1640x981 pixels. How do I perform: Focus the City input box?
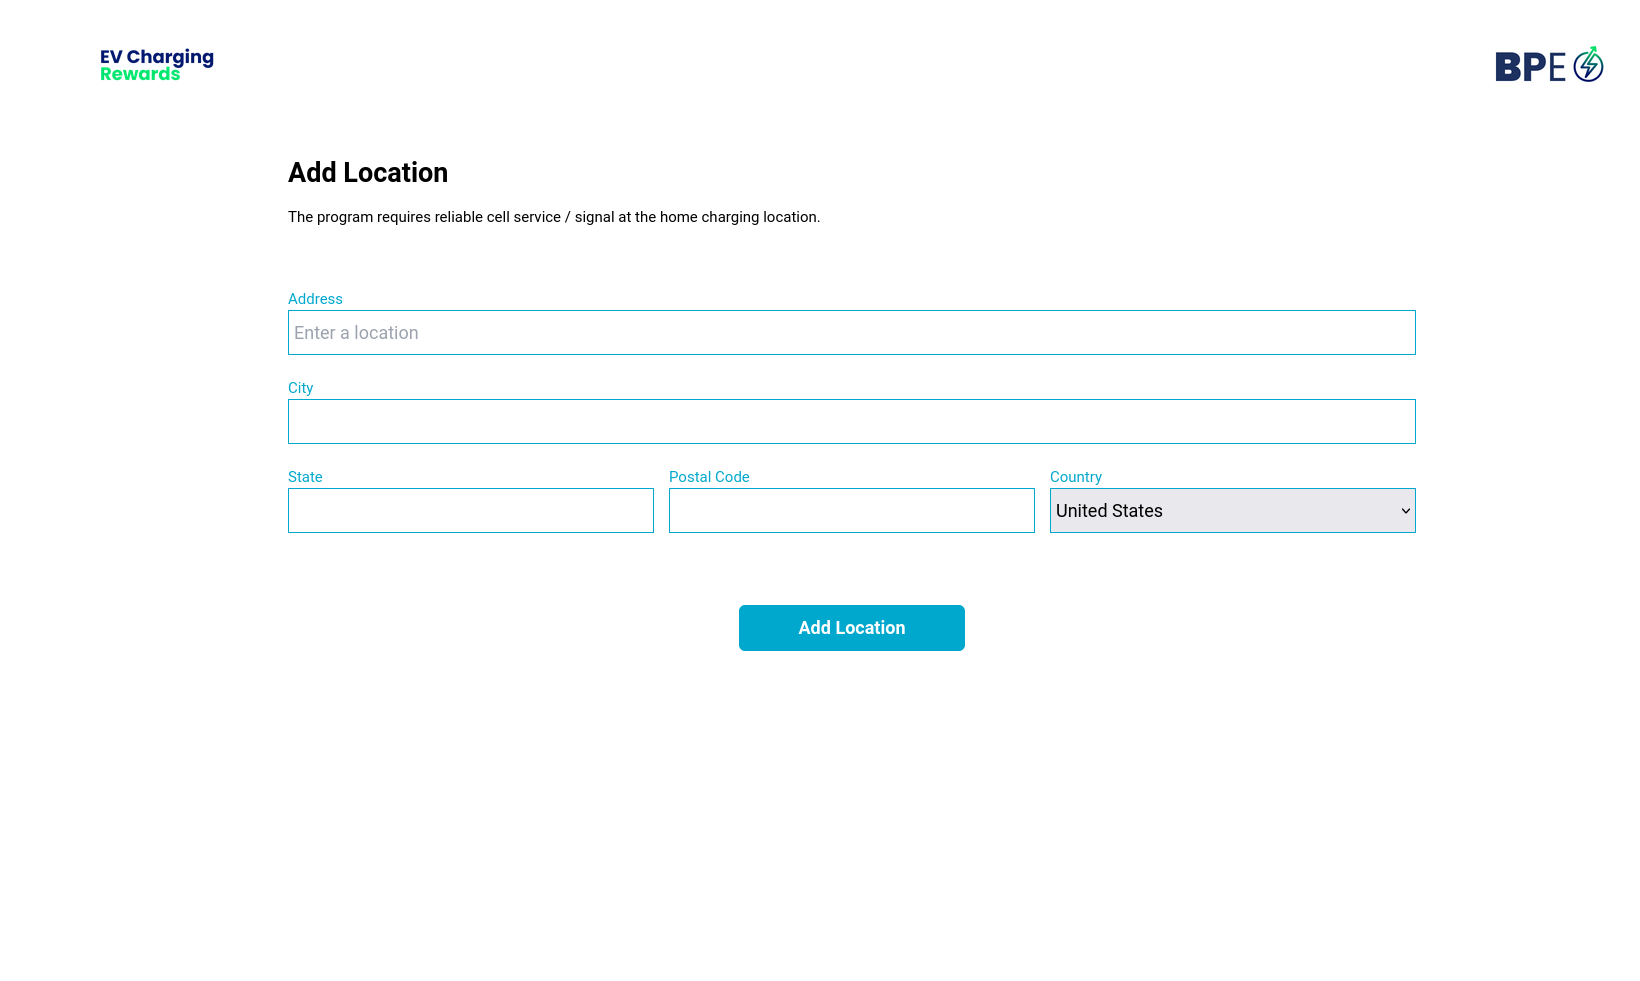(851, 421)
